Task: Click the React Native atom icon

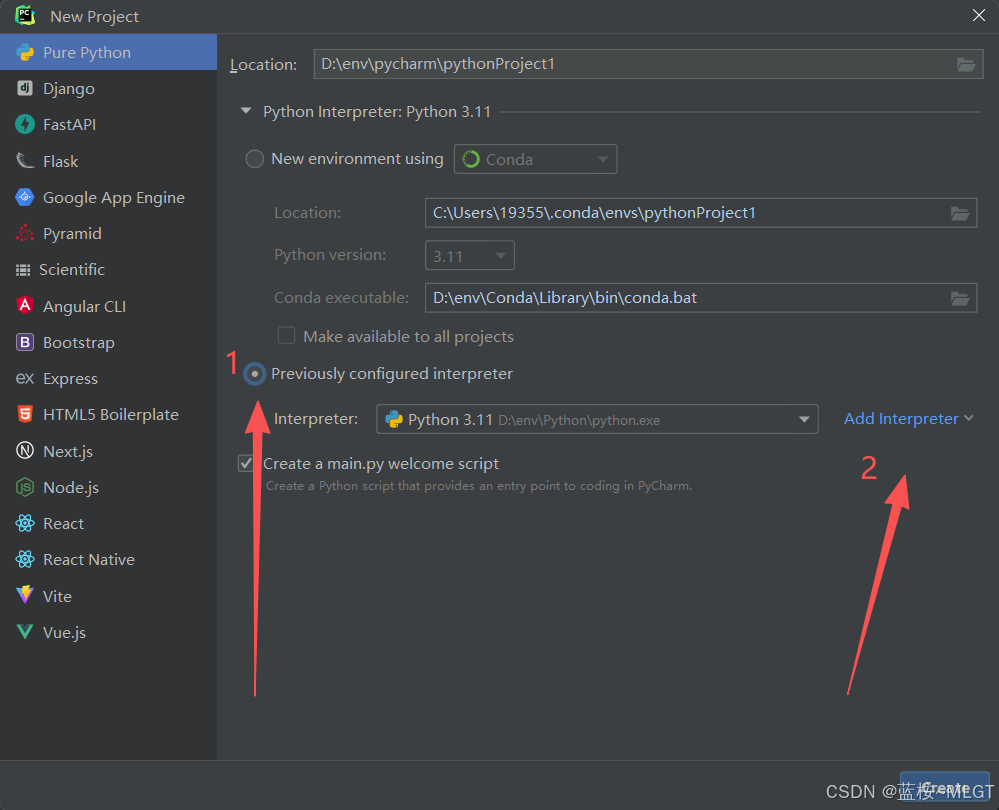Action: (25, 560)
